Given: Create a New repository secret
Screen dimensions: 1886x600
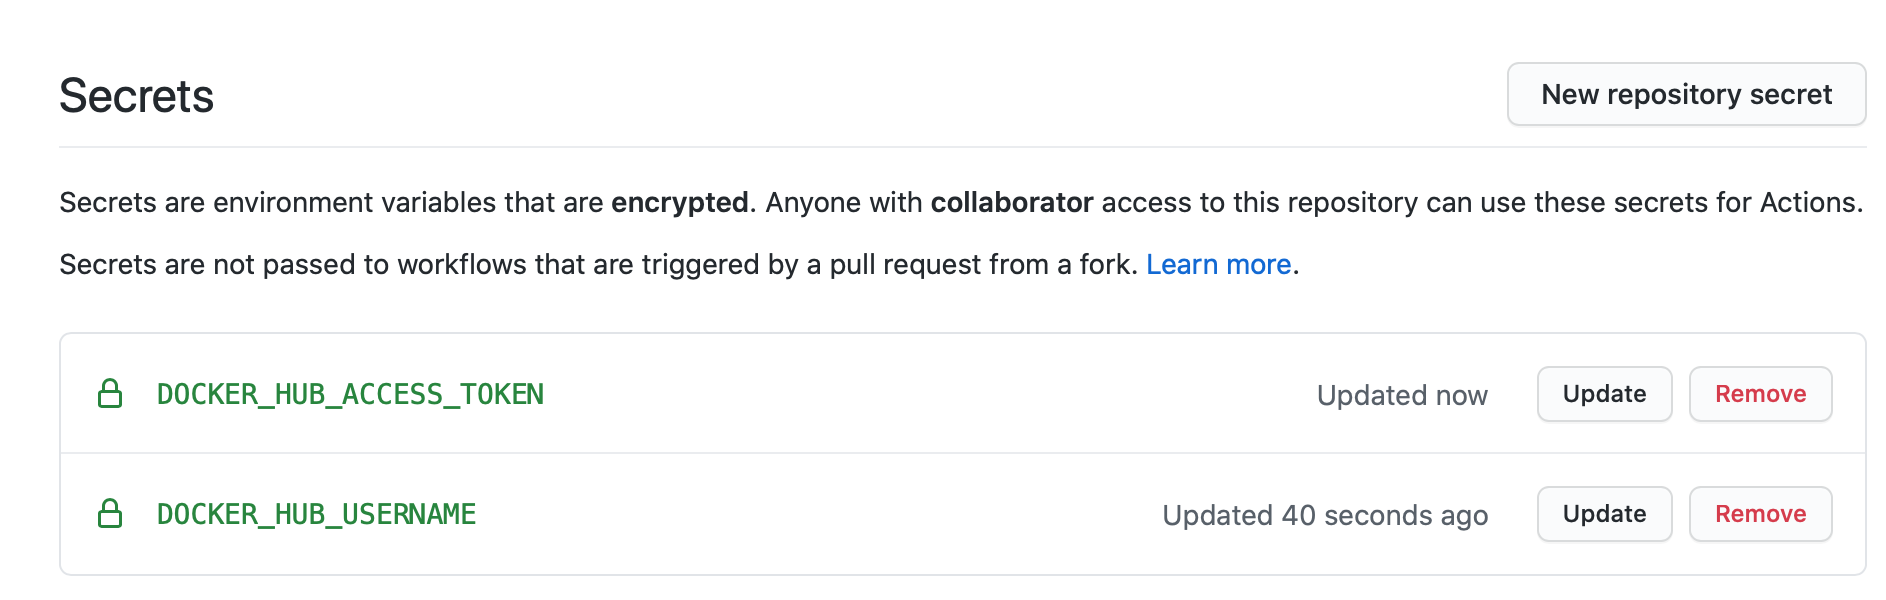Looking at the screenshot, I should click(1686, 94).
